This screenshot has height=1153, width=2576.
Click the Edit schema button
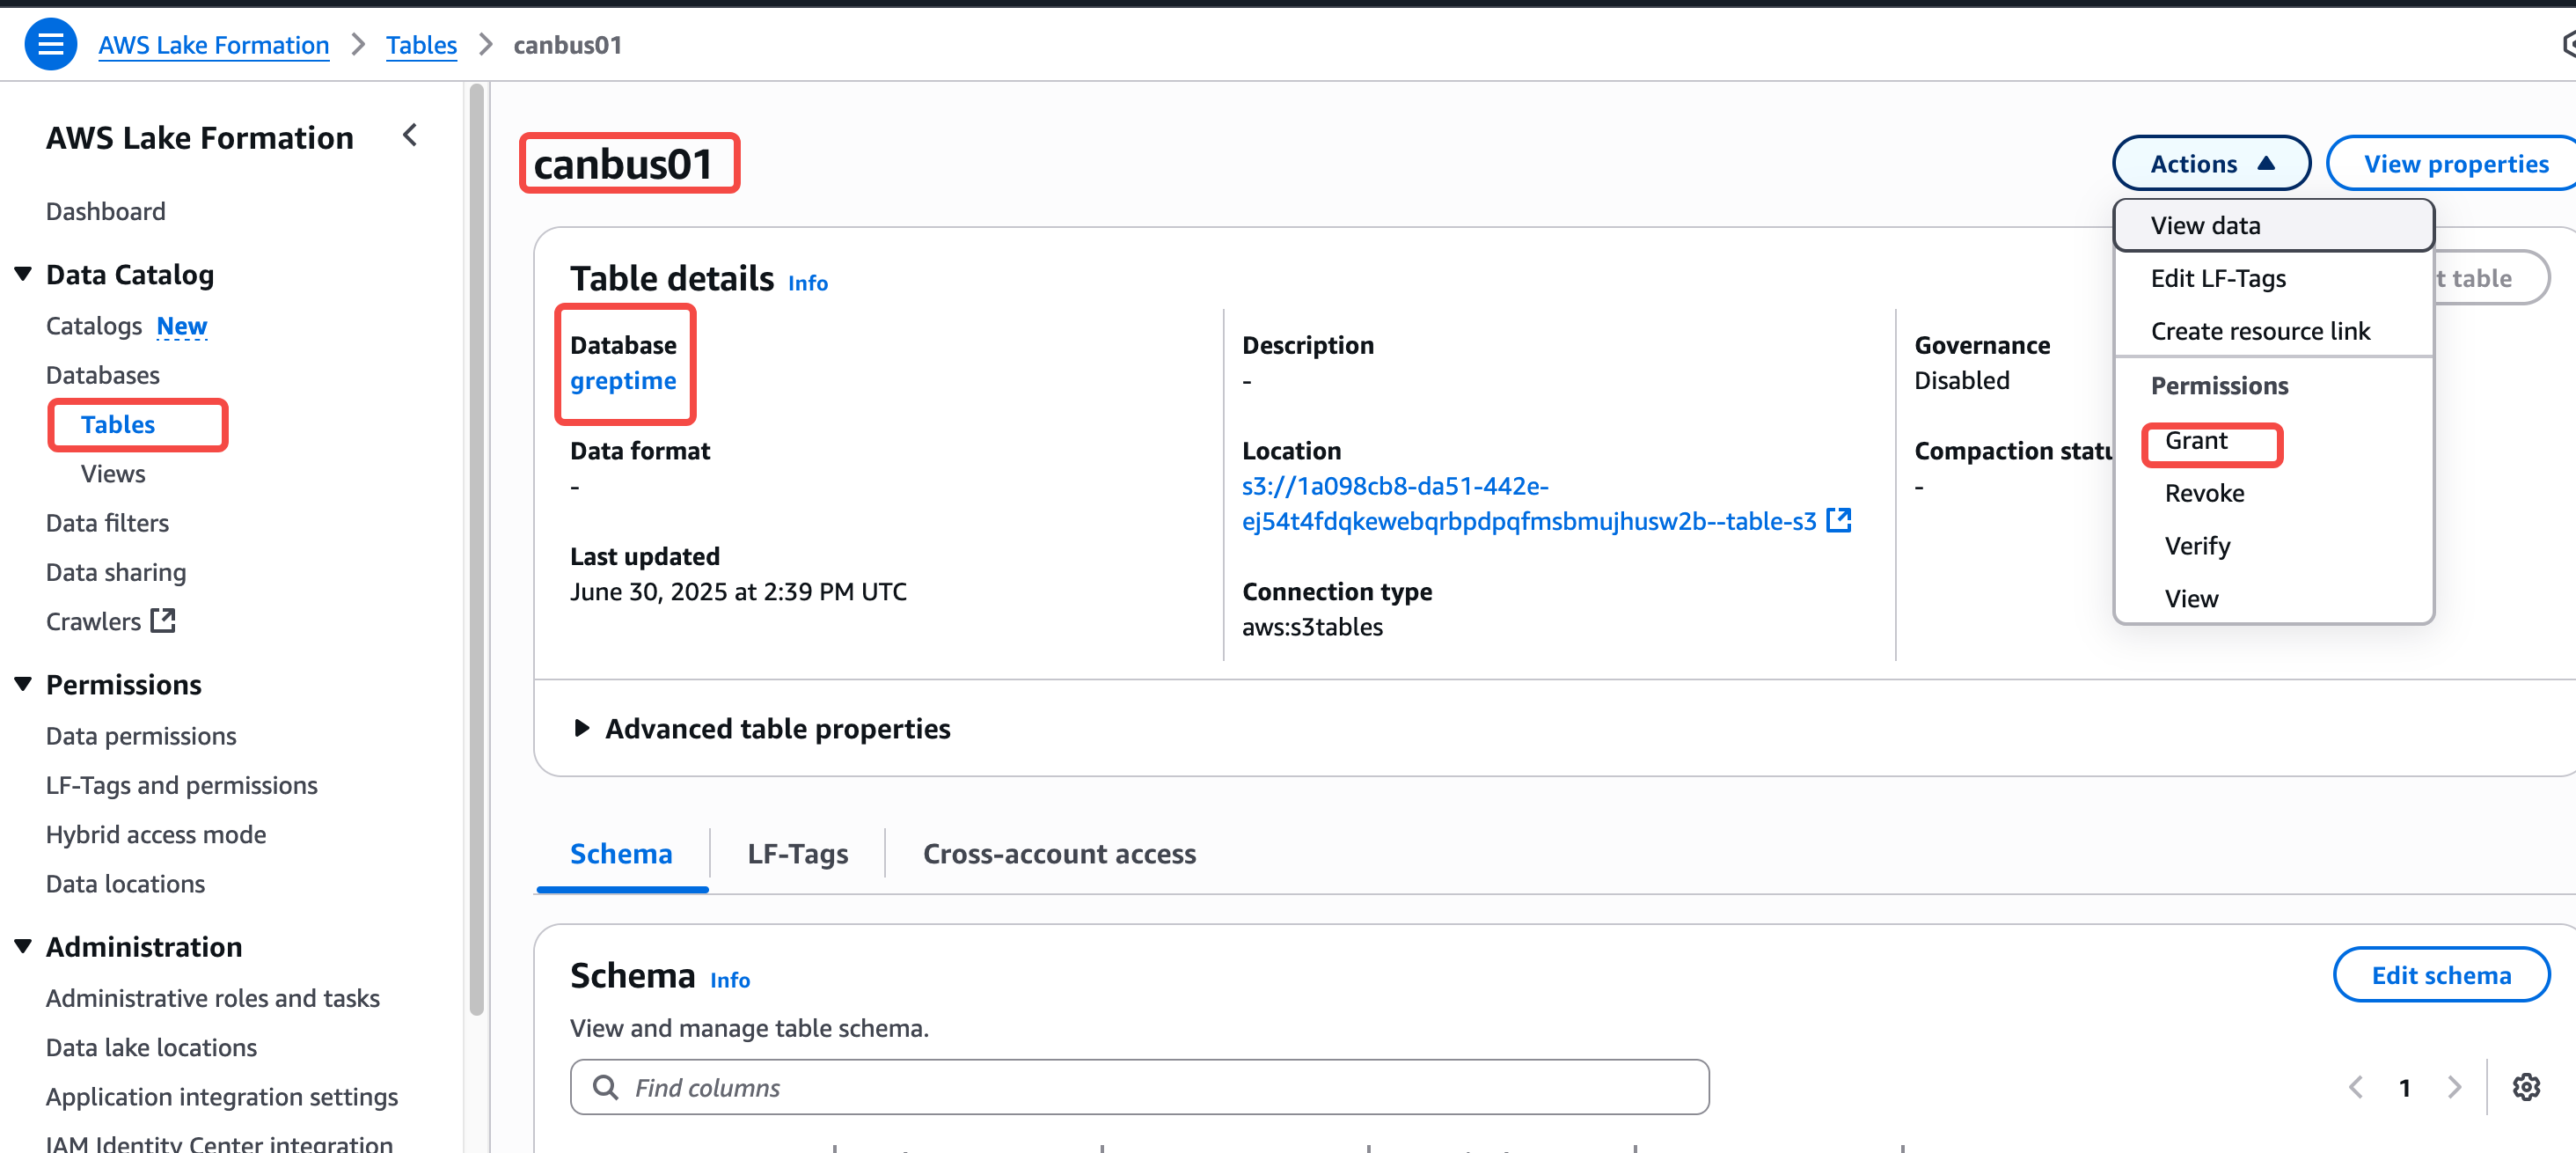click(x=2440, y=975)
